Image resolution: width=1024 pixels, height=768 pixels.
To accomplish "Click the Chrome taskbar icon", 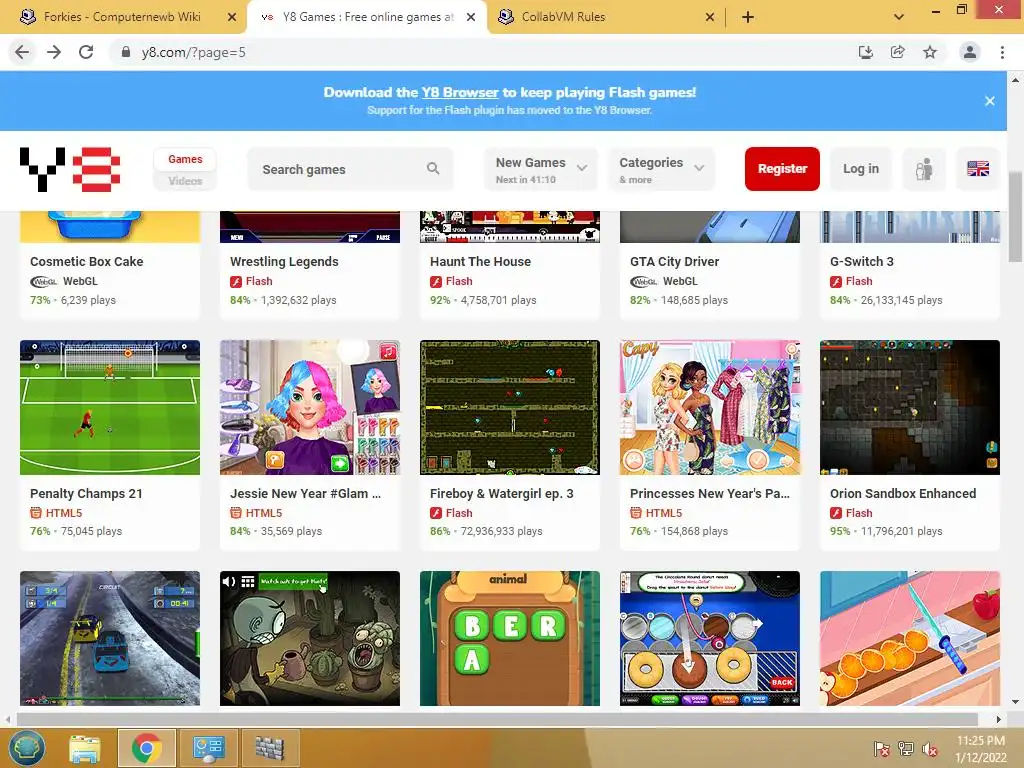I will 146,748.
